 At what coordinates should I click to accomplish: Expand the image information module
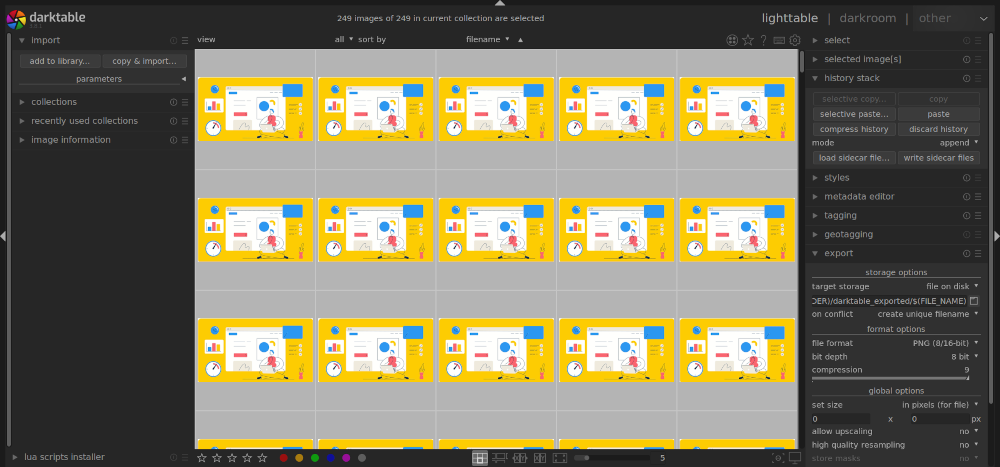(71, 140)
